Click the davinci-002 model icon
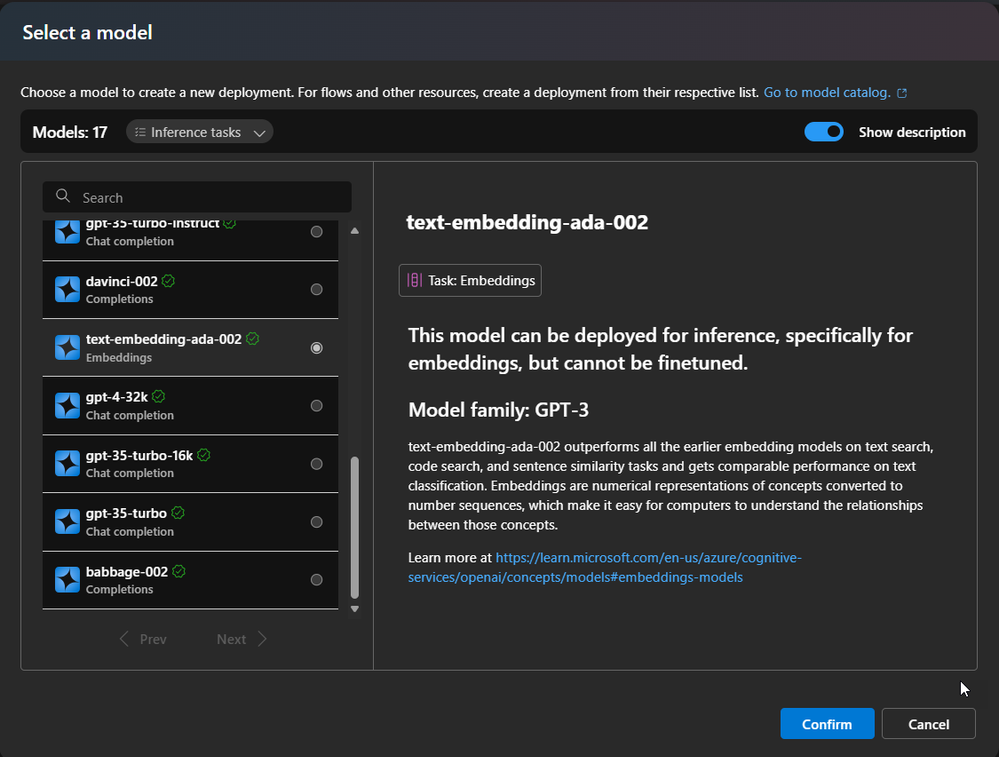999x757 pixels. 67,290
